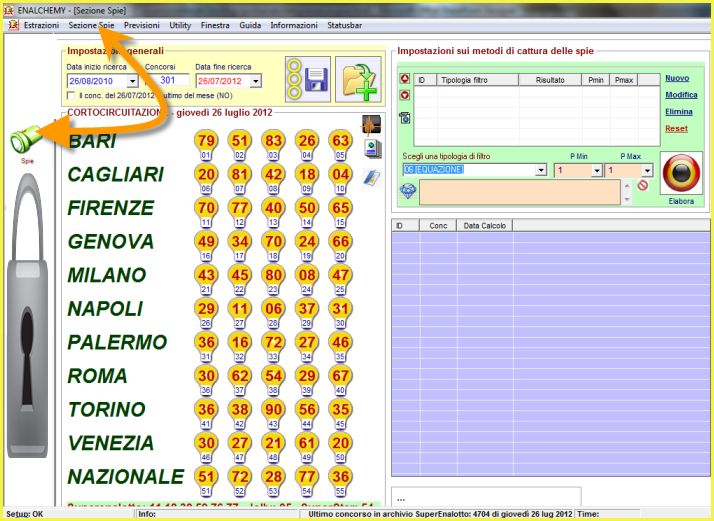Click the Tipologia filtro column header
This screenshot has width=714, height=521.
coord(478,80)
